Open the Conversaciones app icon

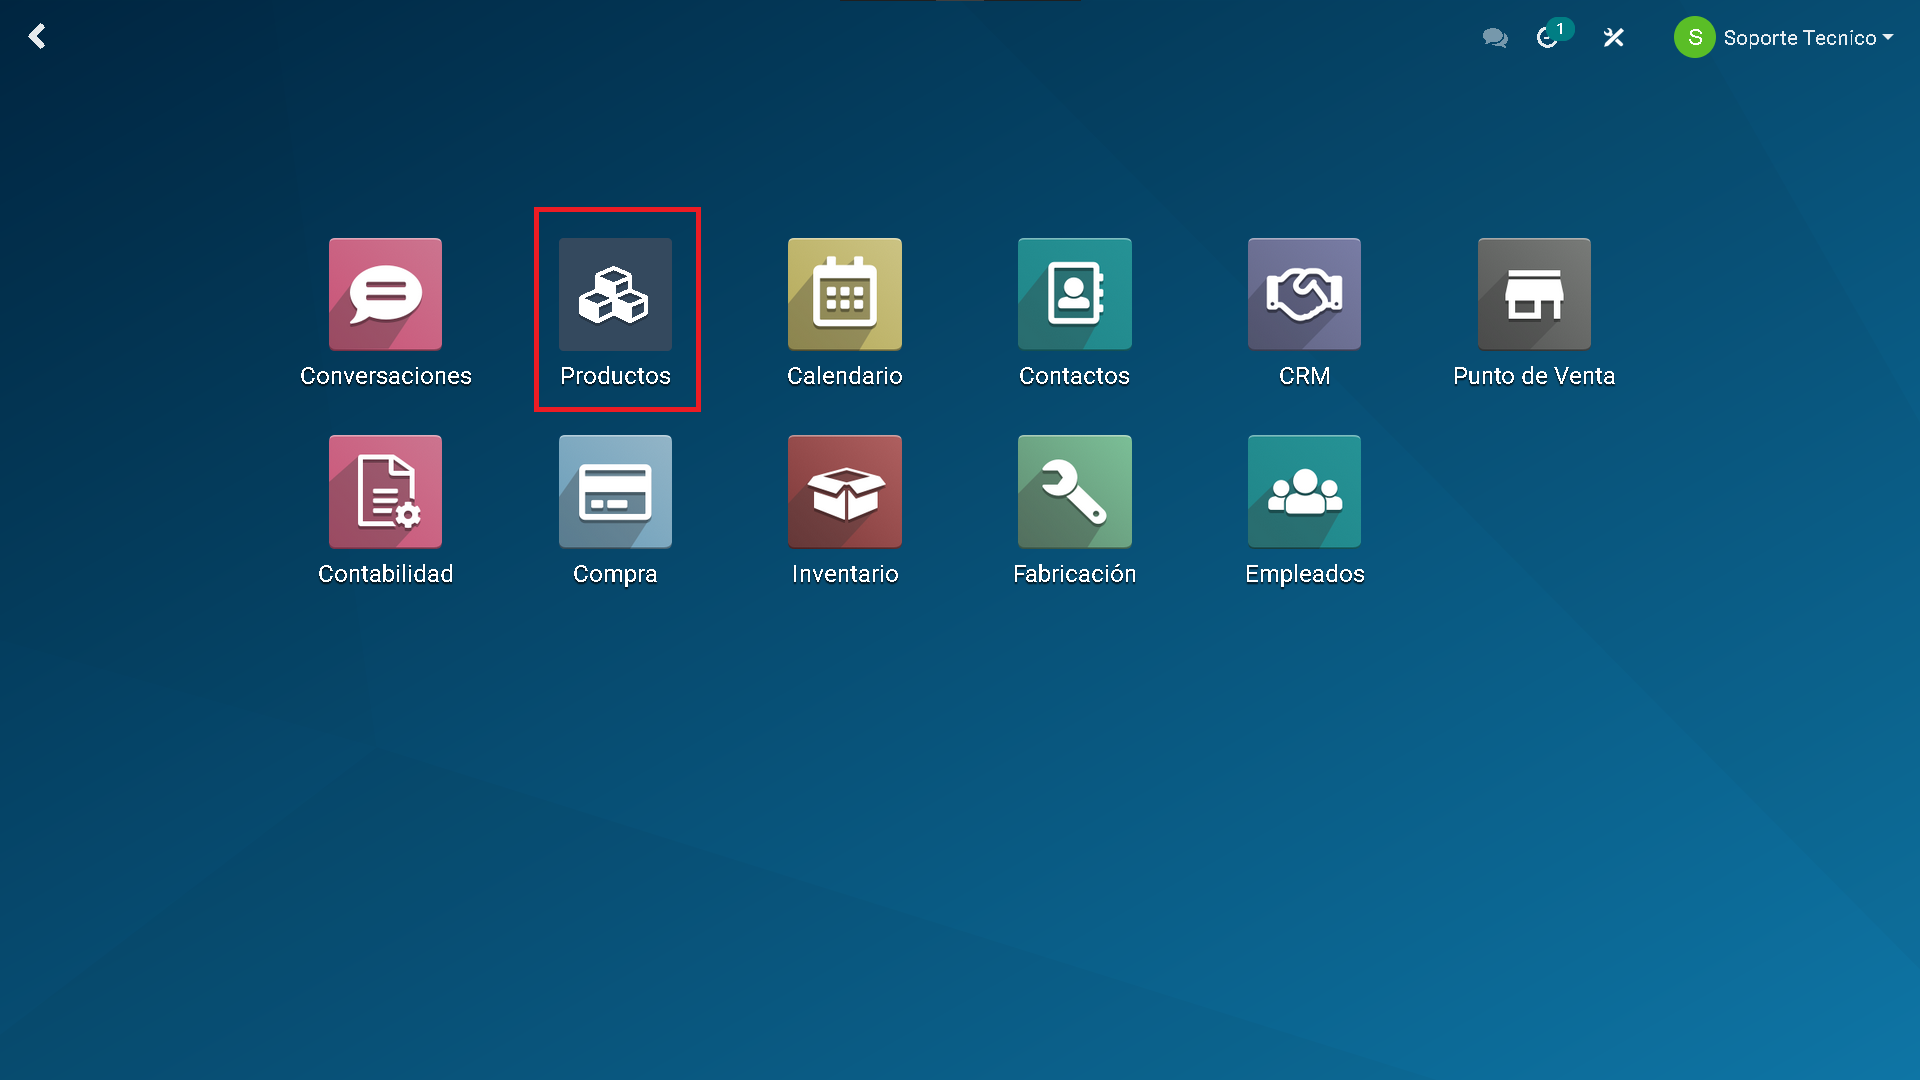(385, 294)
